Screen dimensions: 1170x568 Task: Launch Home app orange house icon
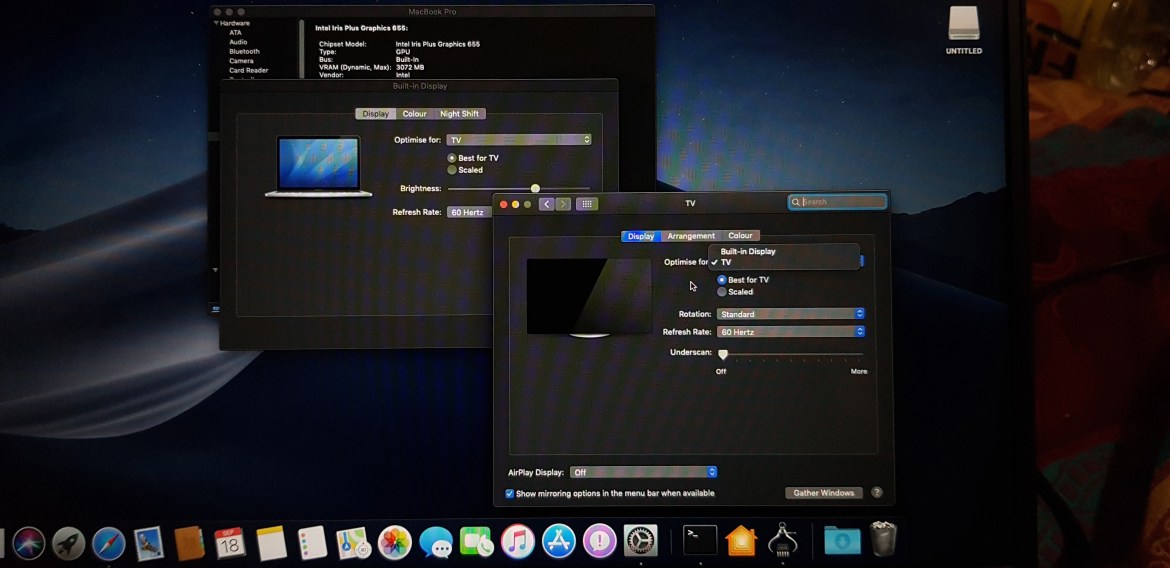point(740,541)
